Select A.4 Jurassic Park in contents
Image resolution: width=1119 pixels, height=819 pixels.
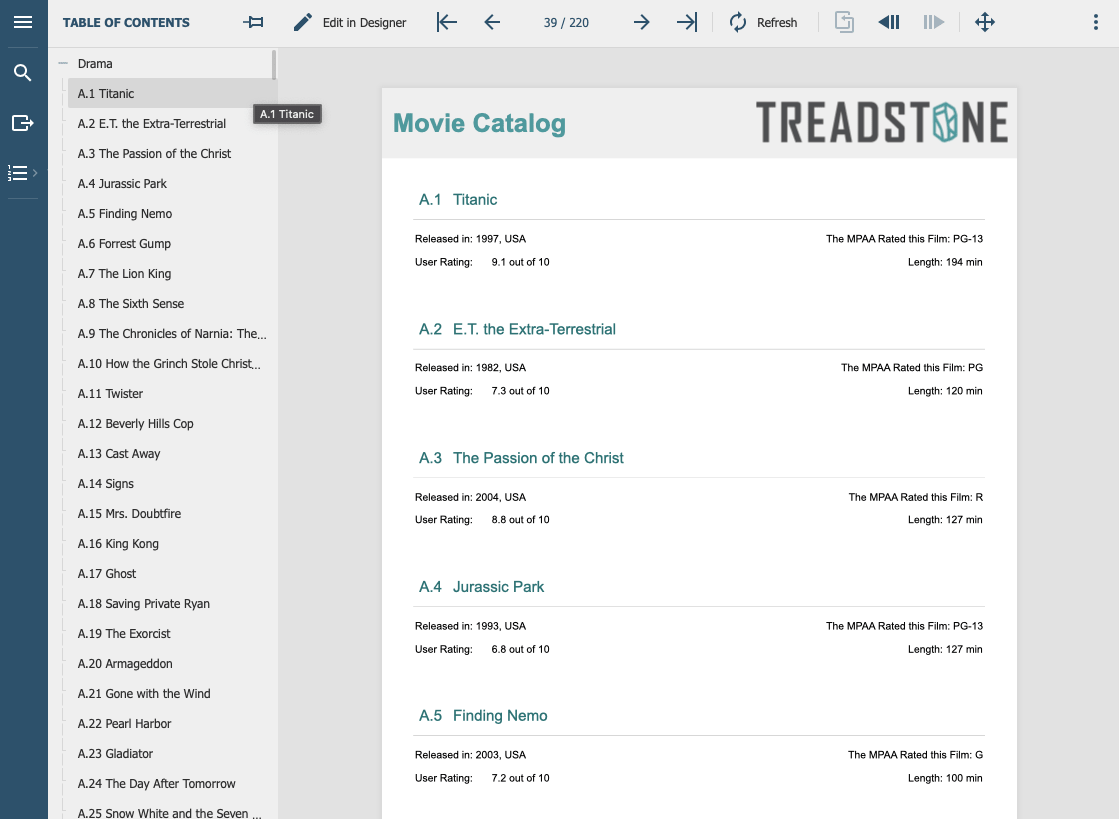(122, 184)
